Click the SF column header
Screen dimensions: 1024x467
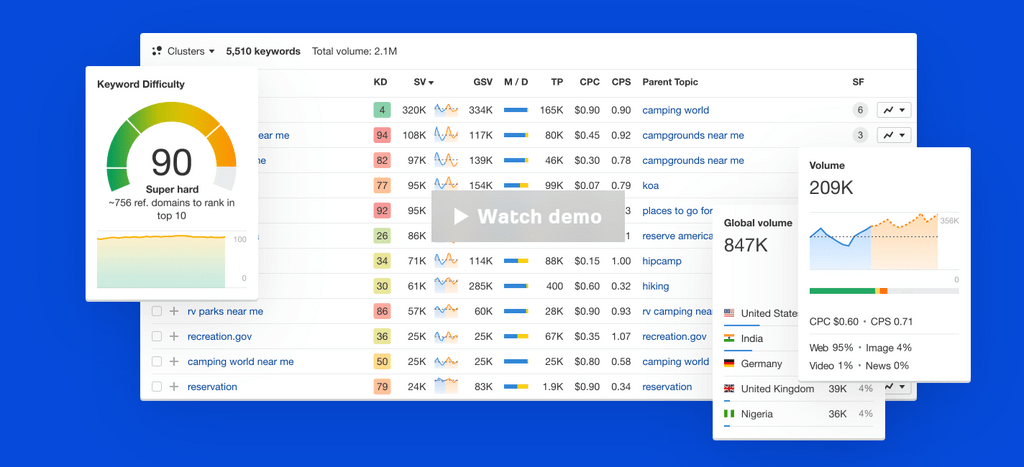(x=858, y=82)
